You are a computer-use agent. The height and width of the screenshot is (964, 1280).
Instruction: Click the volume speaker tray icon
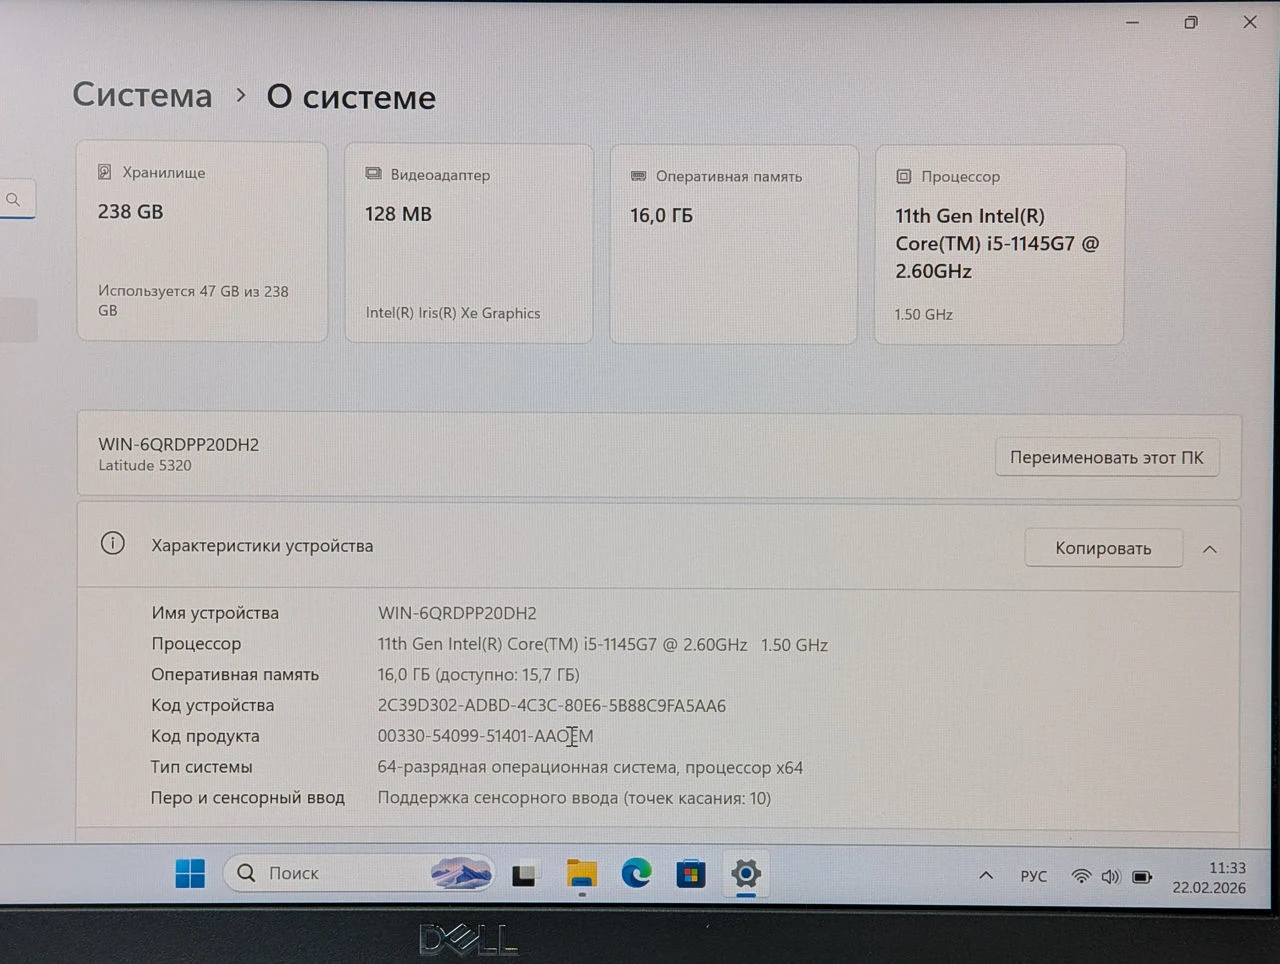1111,877
